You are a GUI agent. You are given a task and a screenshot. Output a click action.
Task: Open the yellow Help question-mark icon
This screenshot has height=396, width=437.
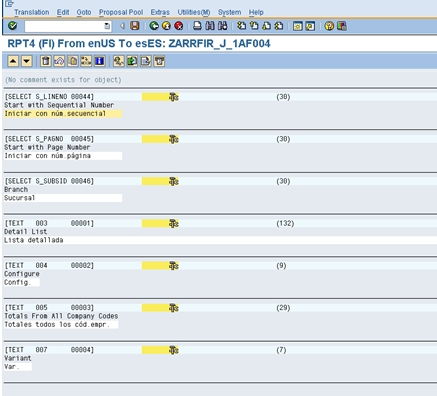coord(329,26)
